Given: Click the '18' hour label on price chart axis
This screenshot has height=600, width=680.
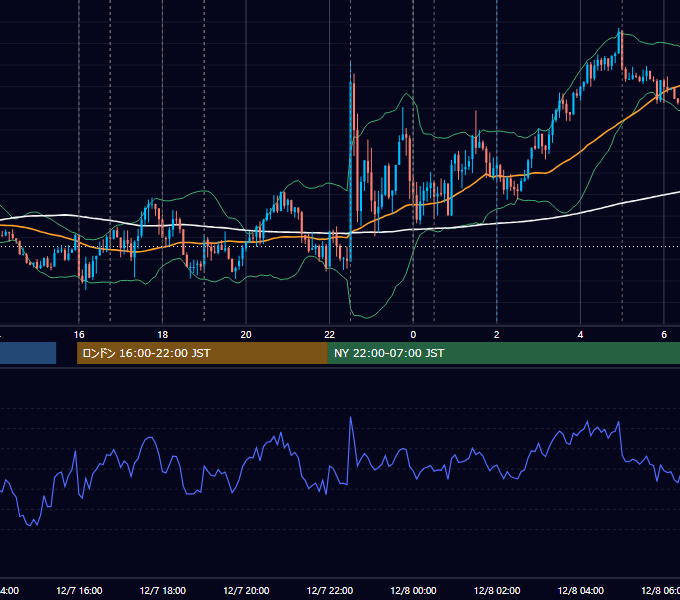Looking at the screenshot, I should coord(163,335).
